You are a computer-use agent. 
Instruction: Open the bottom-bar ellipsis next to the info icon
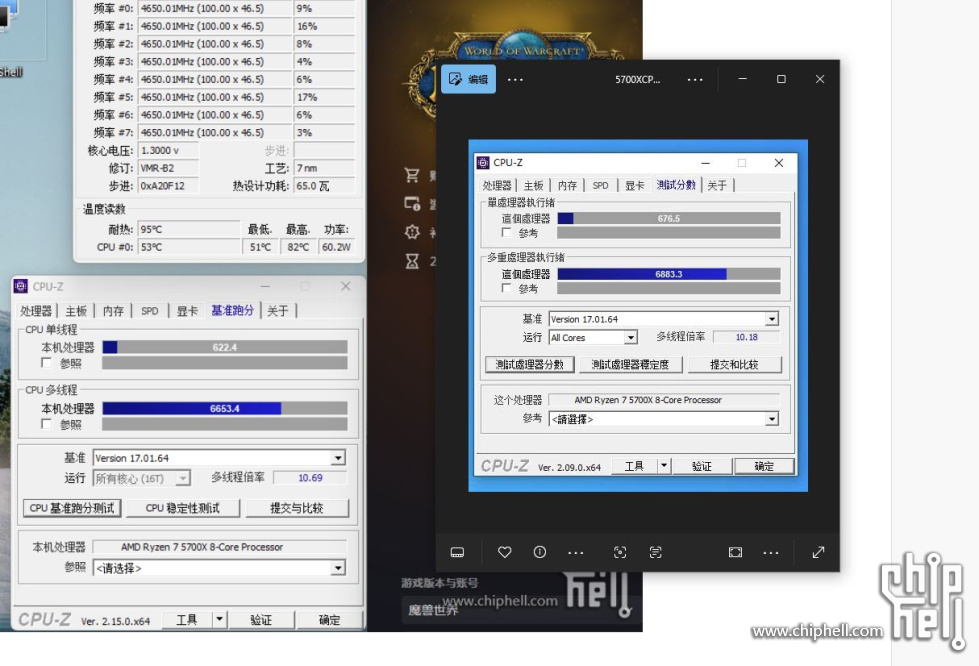[x=576, y=553]
